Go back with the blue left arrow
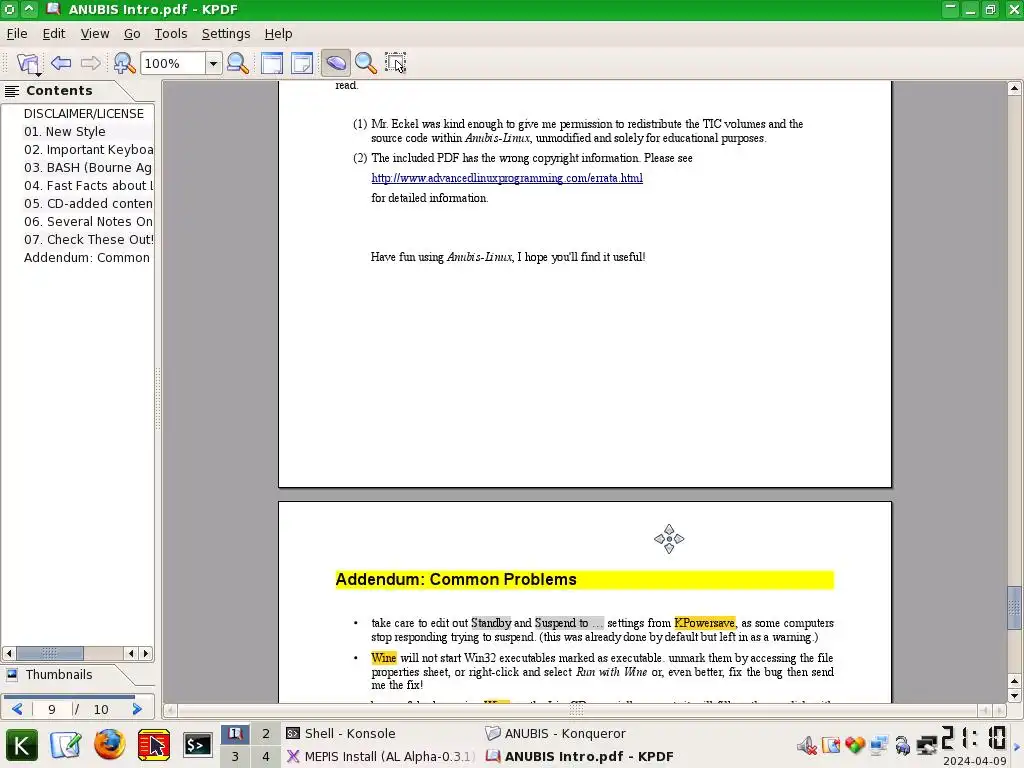Image resolution: width=1024 pixels, height=768 pixels. 61,63
